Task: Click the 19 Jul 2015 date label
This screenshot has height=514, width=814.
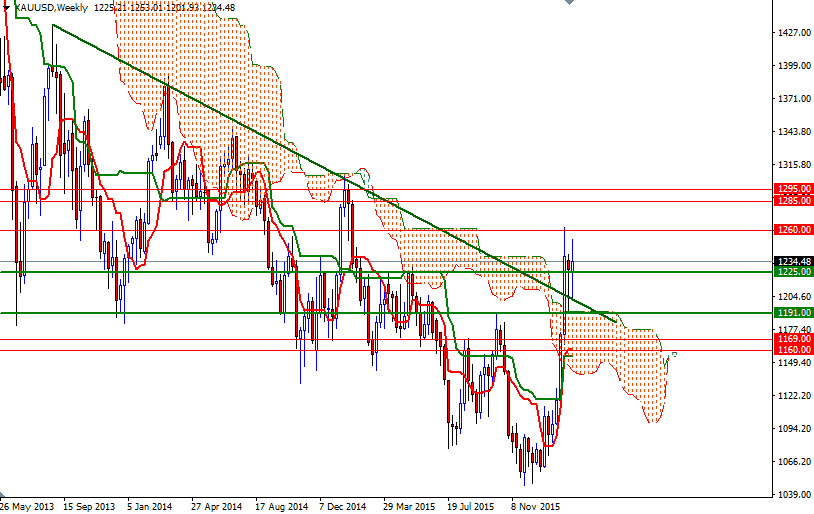Action: 471,506
